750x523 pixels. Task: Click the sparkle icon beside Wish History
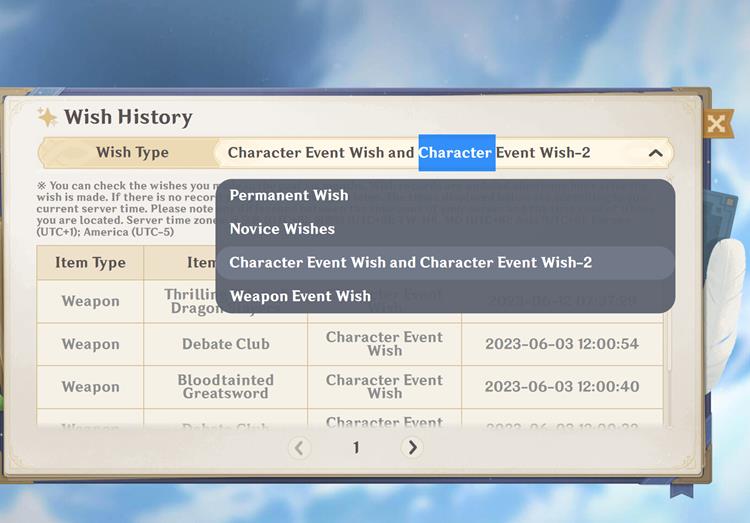(47, 117)
